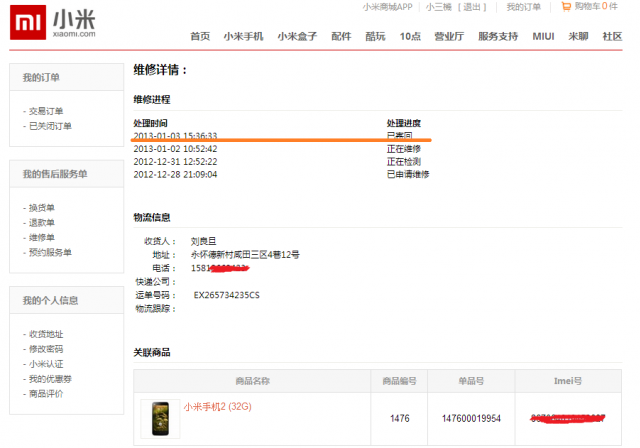Open the 小米盒子 navigation item
This screenshot has width=640, height=448.
click(x=297, y=36)
